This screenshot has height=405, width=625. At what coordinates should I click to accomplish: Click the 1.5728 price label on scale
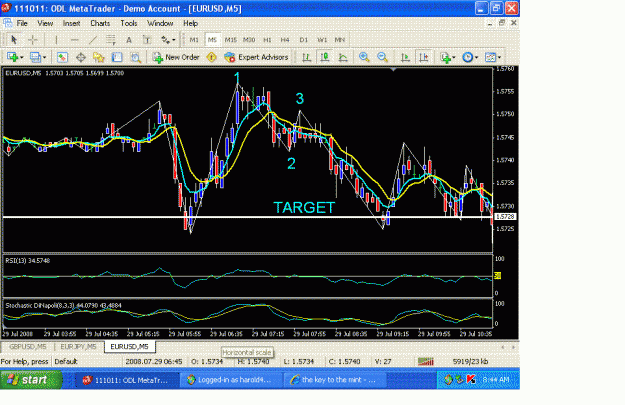[x=505, y=217]
